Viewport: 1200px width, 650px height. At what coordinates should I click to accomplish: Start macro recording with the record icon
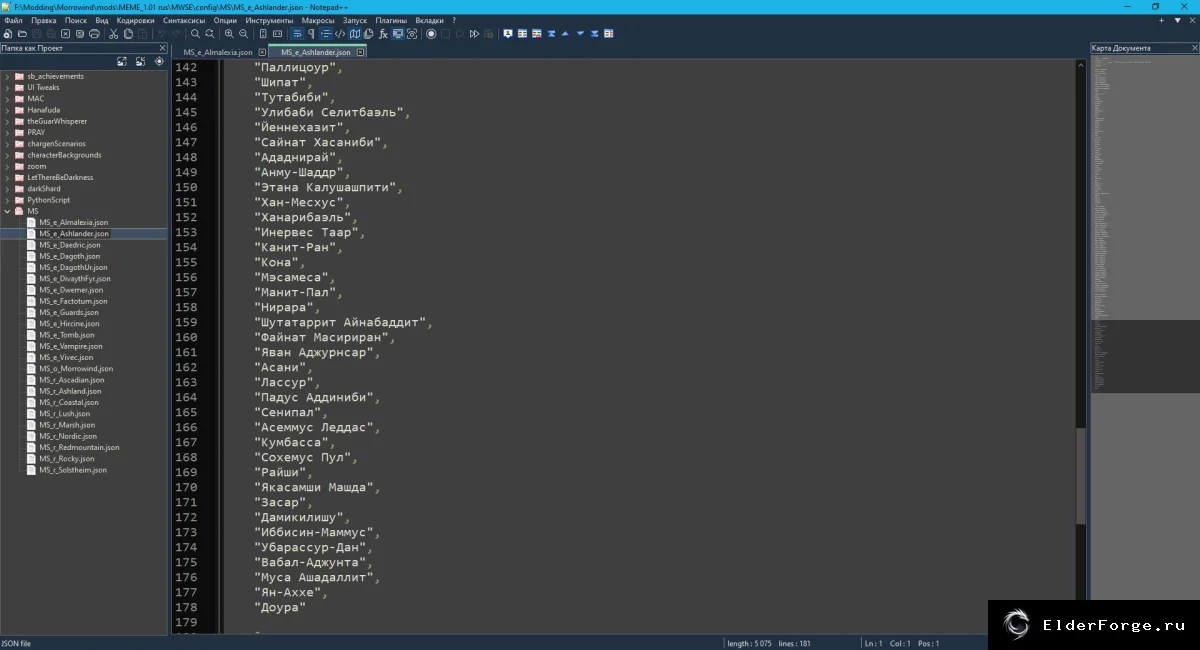click(x=431, y=34)
